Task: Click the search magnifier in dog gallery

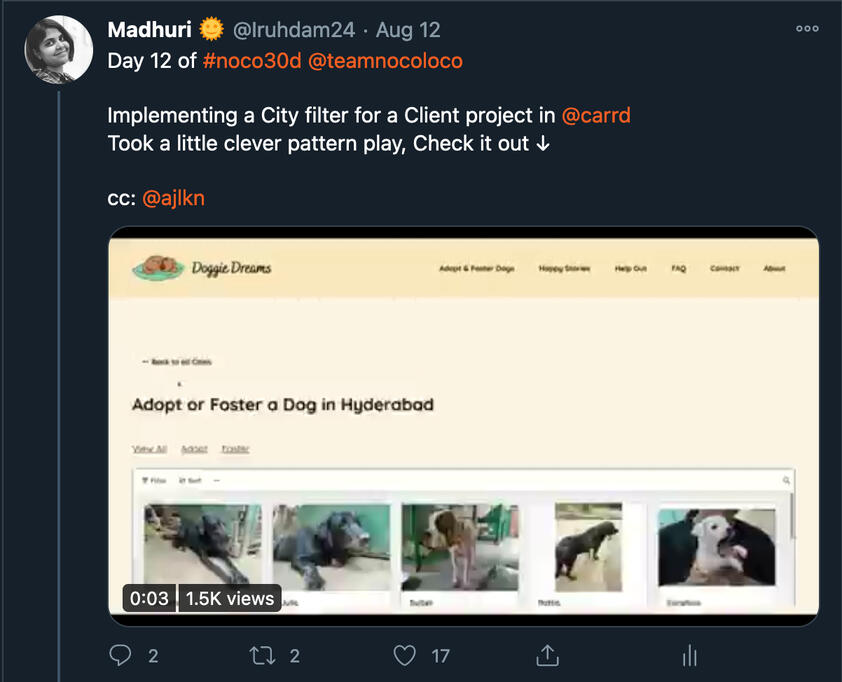Action: point(787,481)
